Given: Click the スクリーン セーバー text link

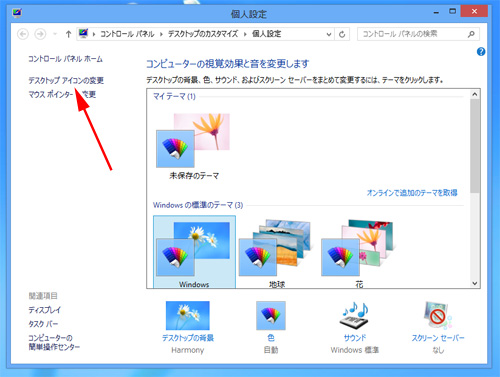Looking at the screenshot, I should tap(438, 338).
